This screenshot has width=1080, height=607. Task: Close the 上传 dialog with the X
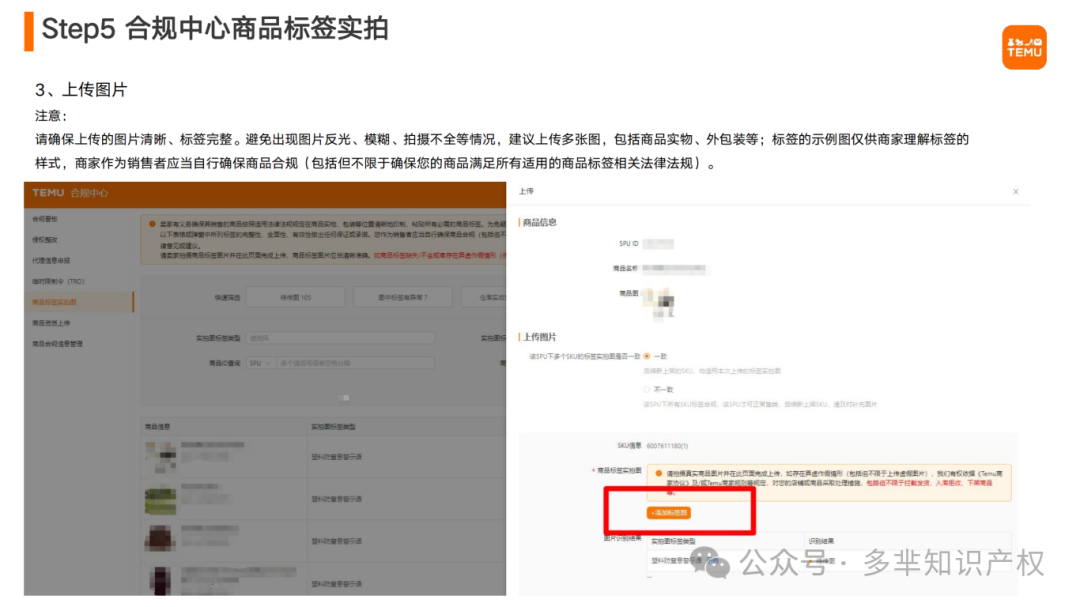point(1015,192)
